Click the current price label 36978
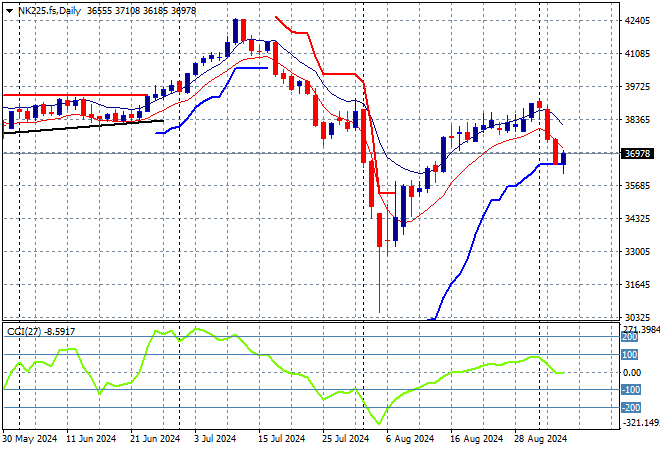Screen dimensions: 660x450 point(637,154)
